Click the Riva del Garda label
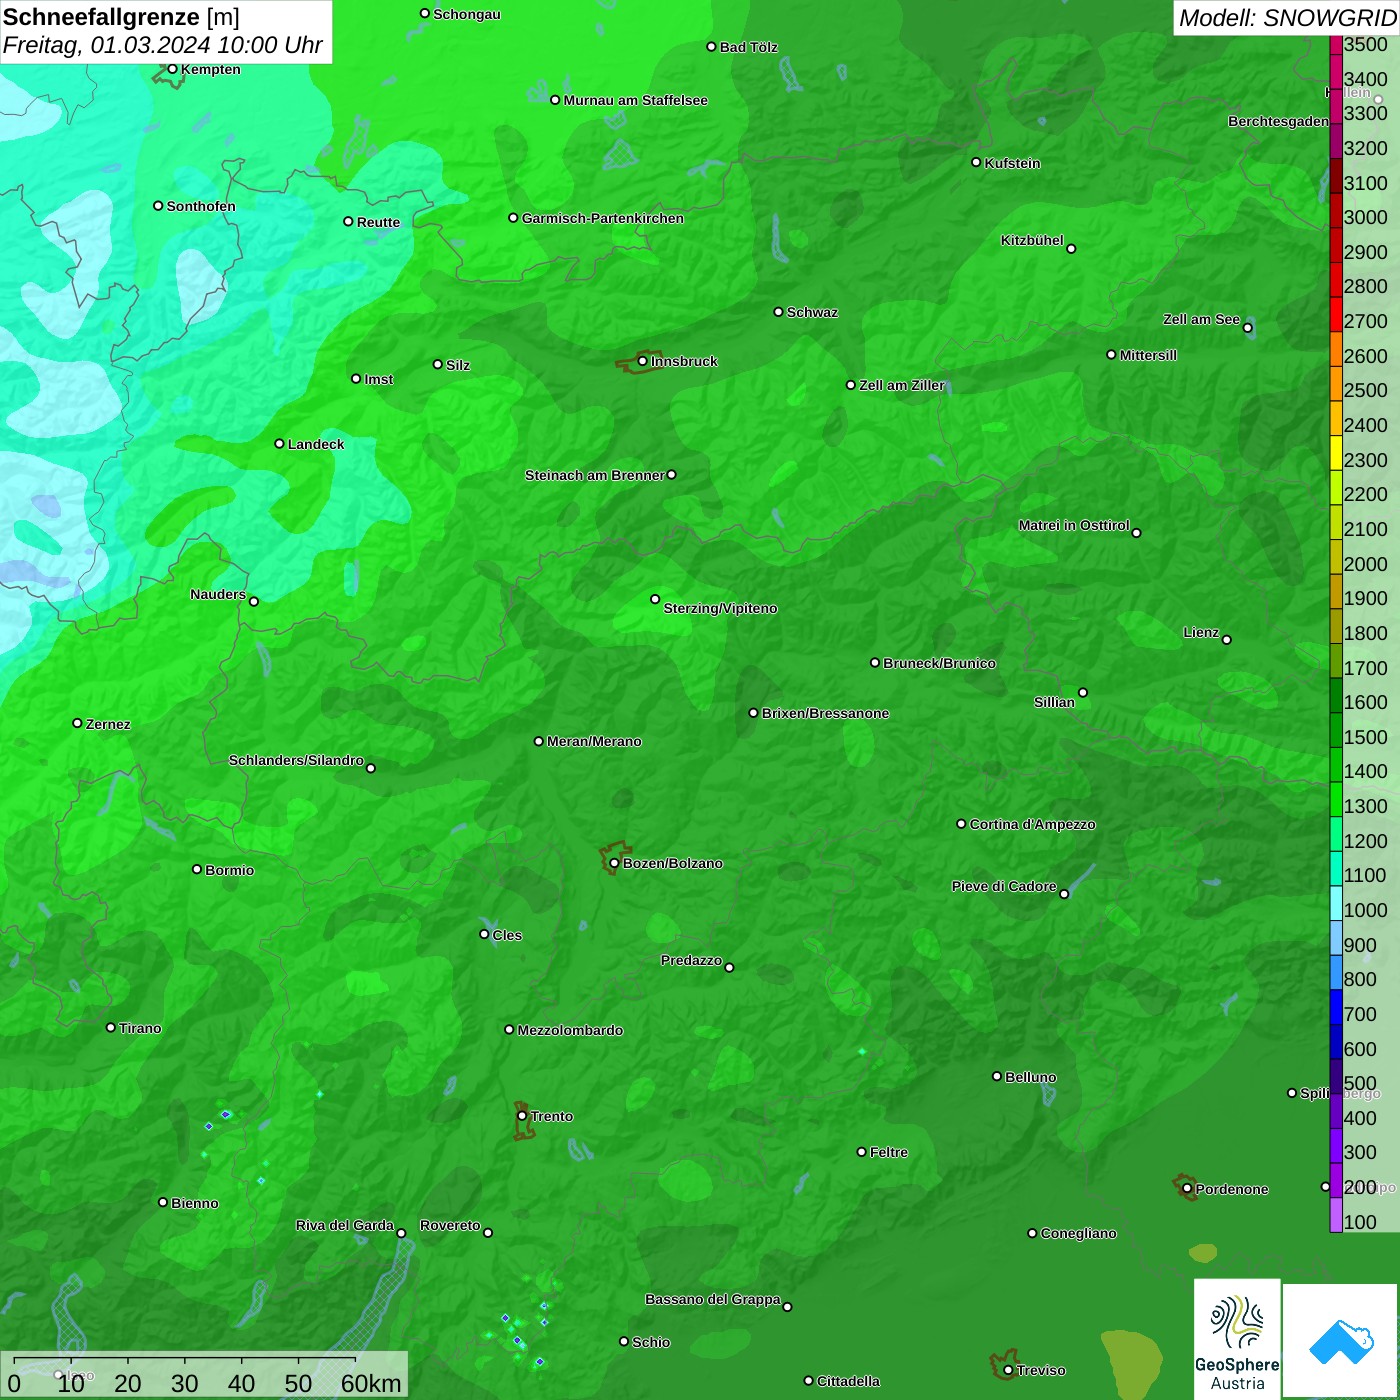 coord(345,1225)
